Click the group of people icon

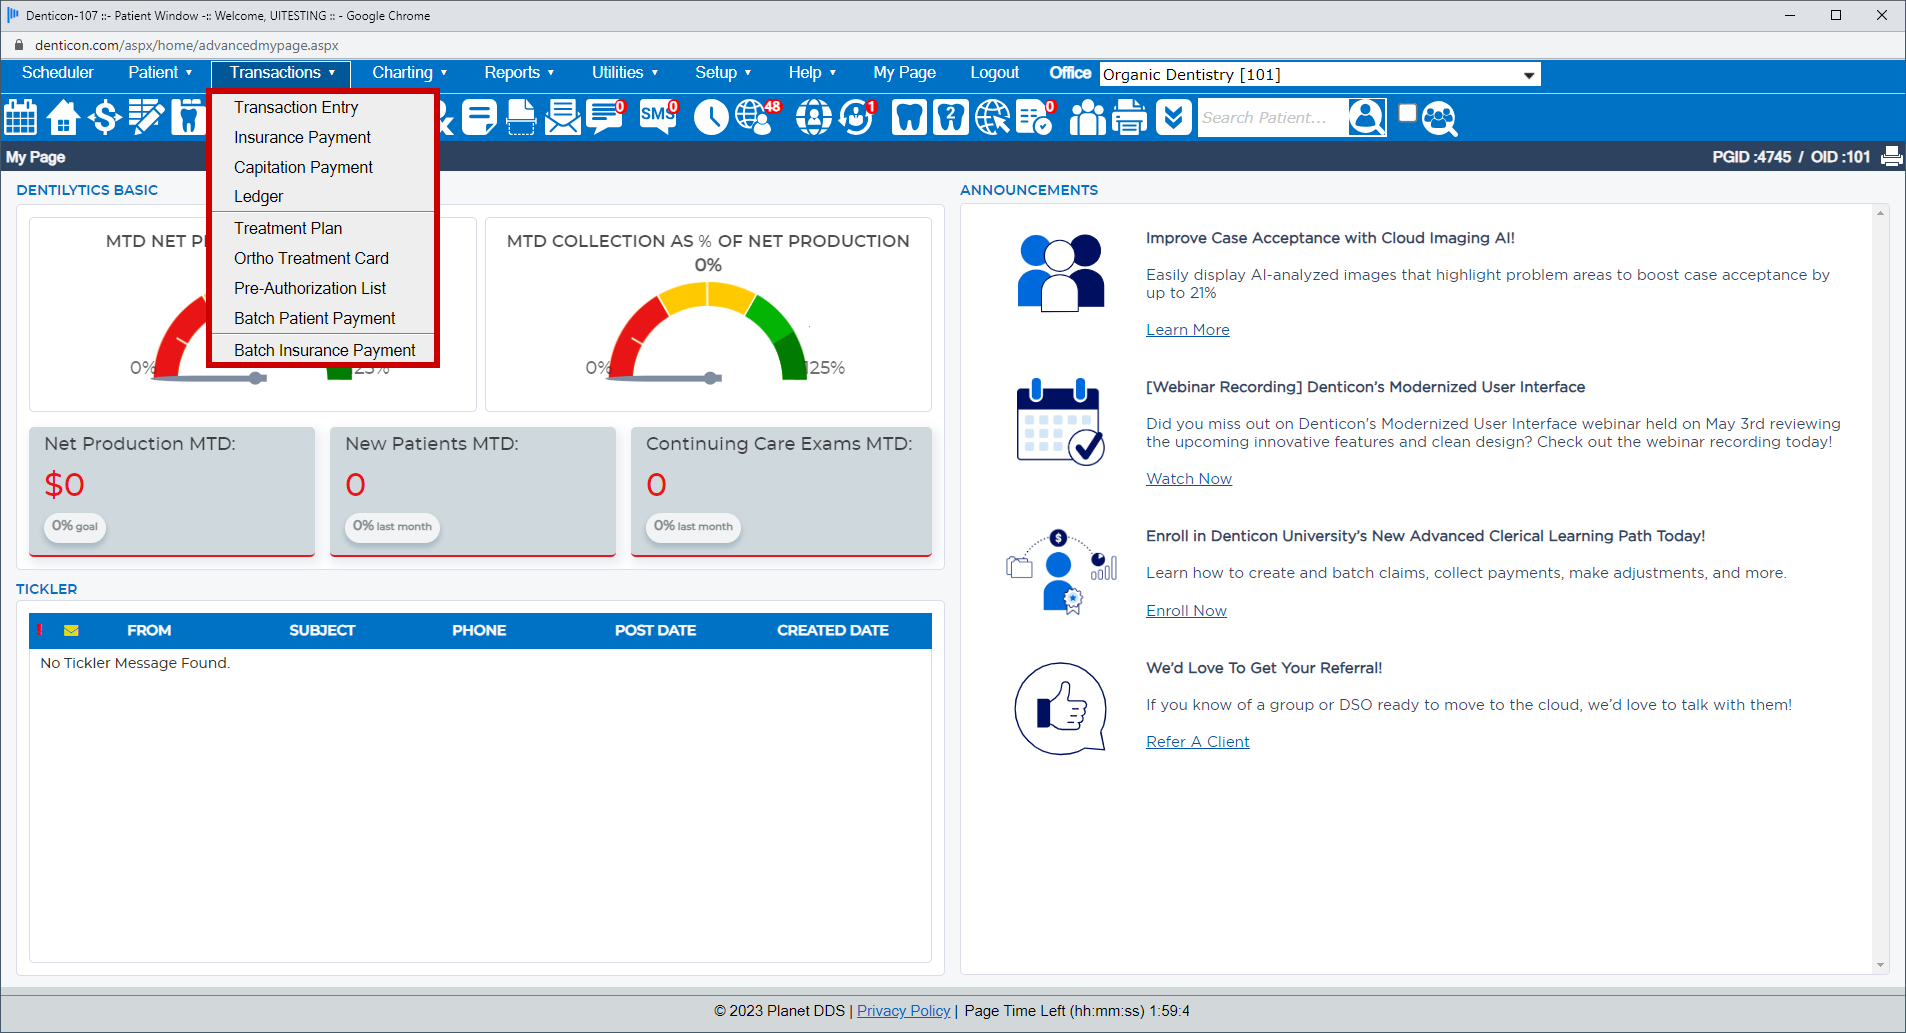(1088, 117)
